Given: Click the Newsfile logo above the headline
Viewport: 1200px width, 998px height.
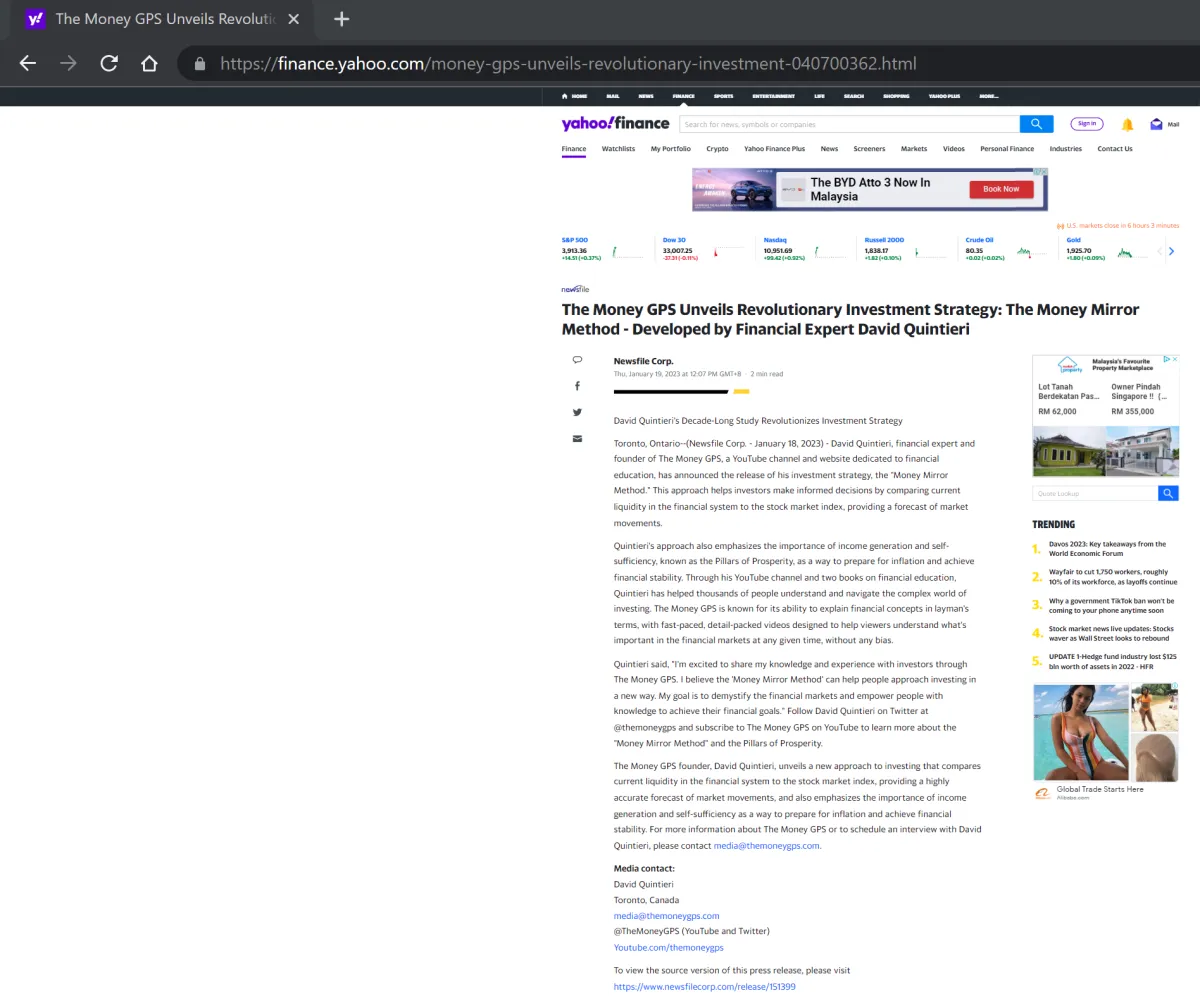Looking at the screenshot, I should (575, 289).
